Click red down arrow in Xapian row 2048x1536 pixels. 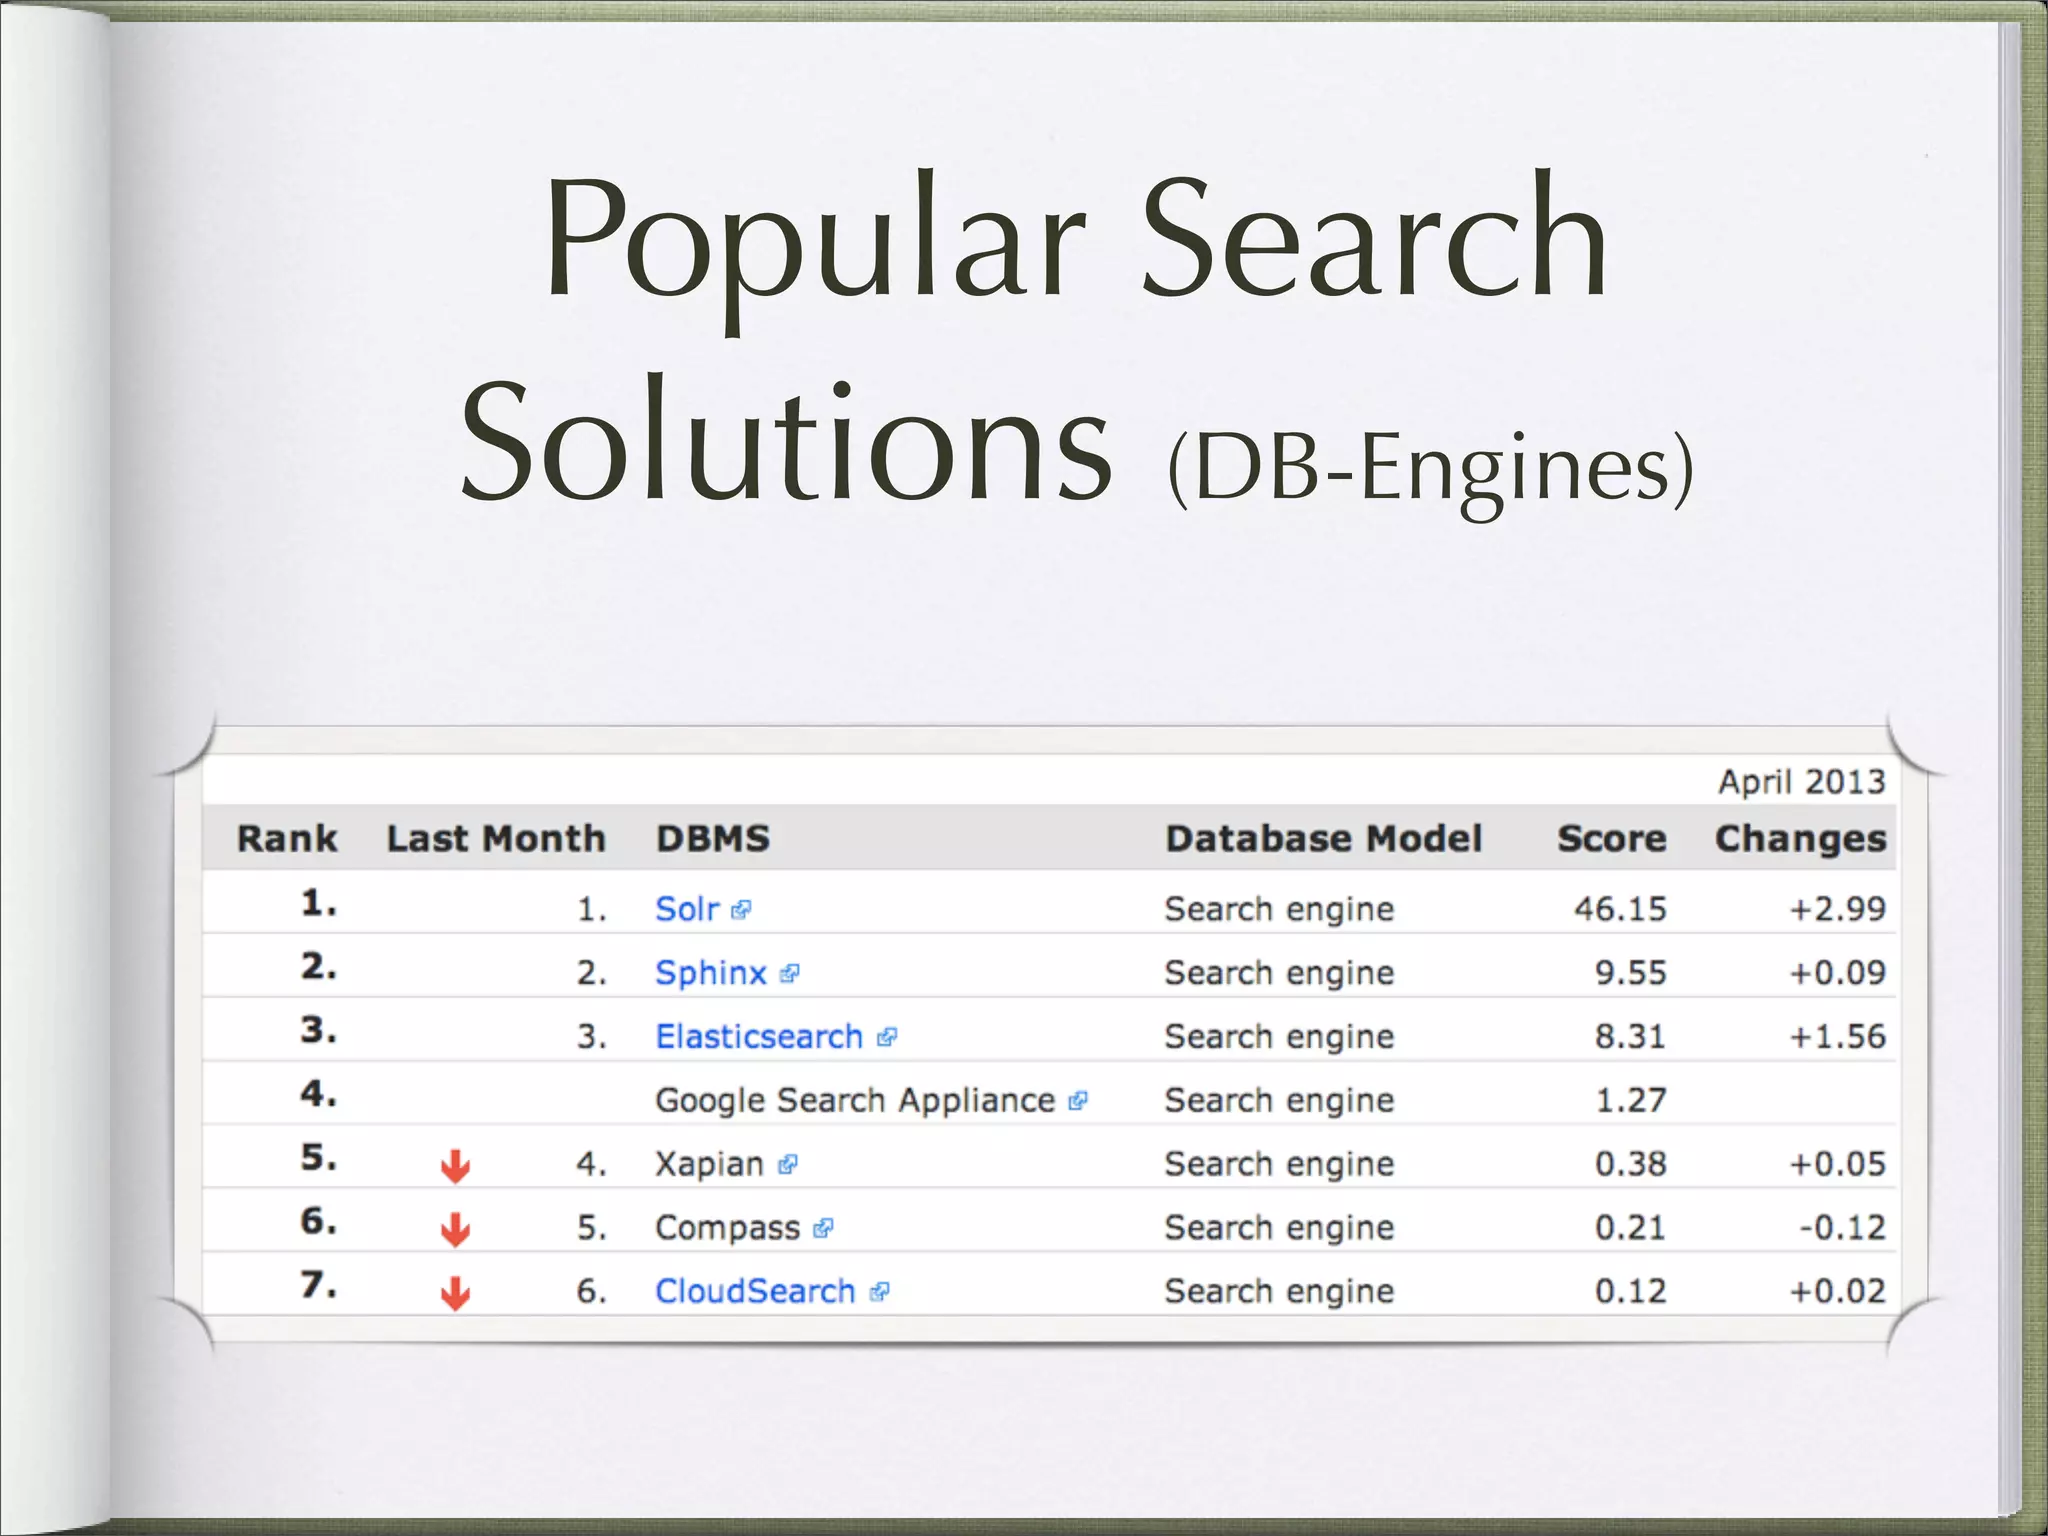[456, 1166]
